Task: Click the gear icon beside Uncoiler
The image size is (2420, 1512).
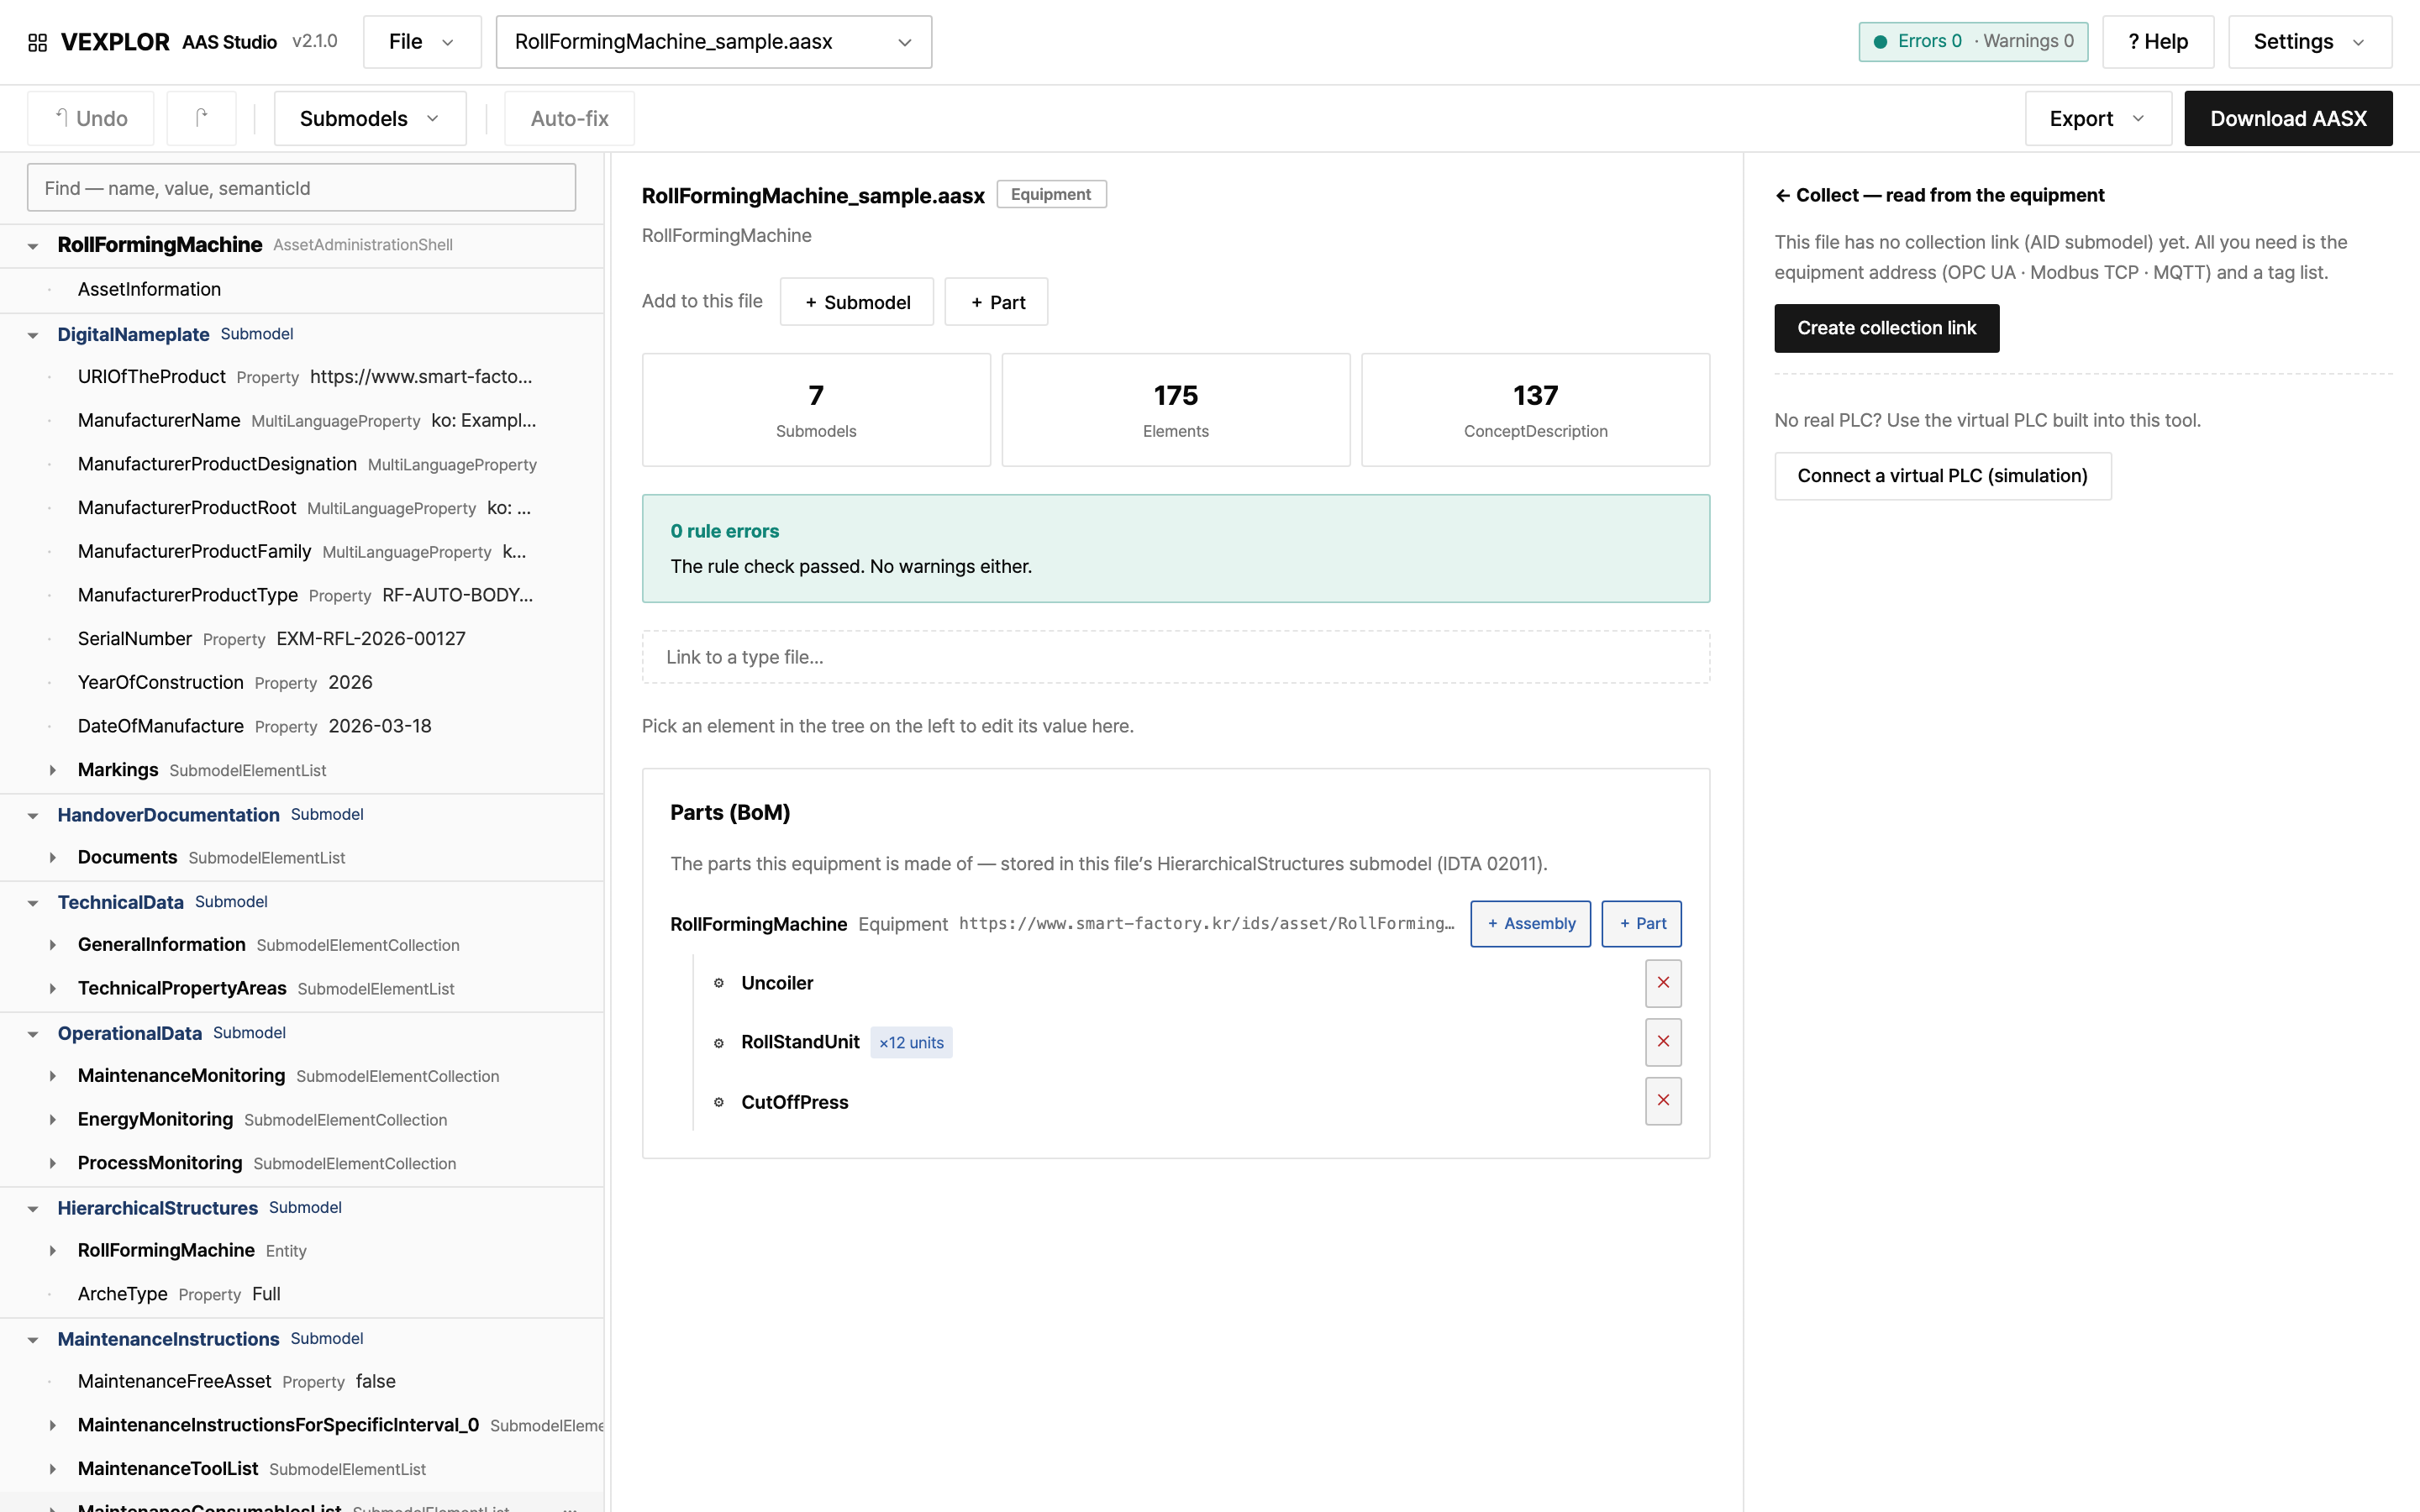Action: coord(718,984)
